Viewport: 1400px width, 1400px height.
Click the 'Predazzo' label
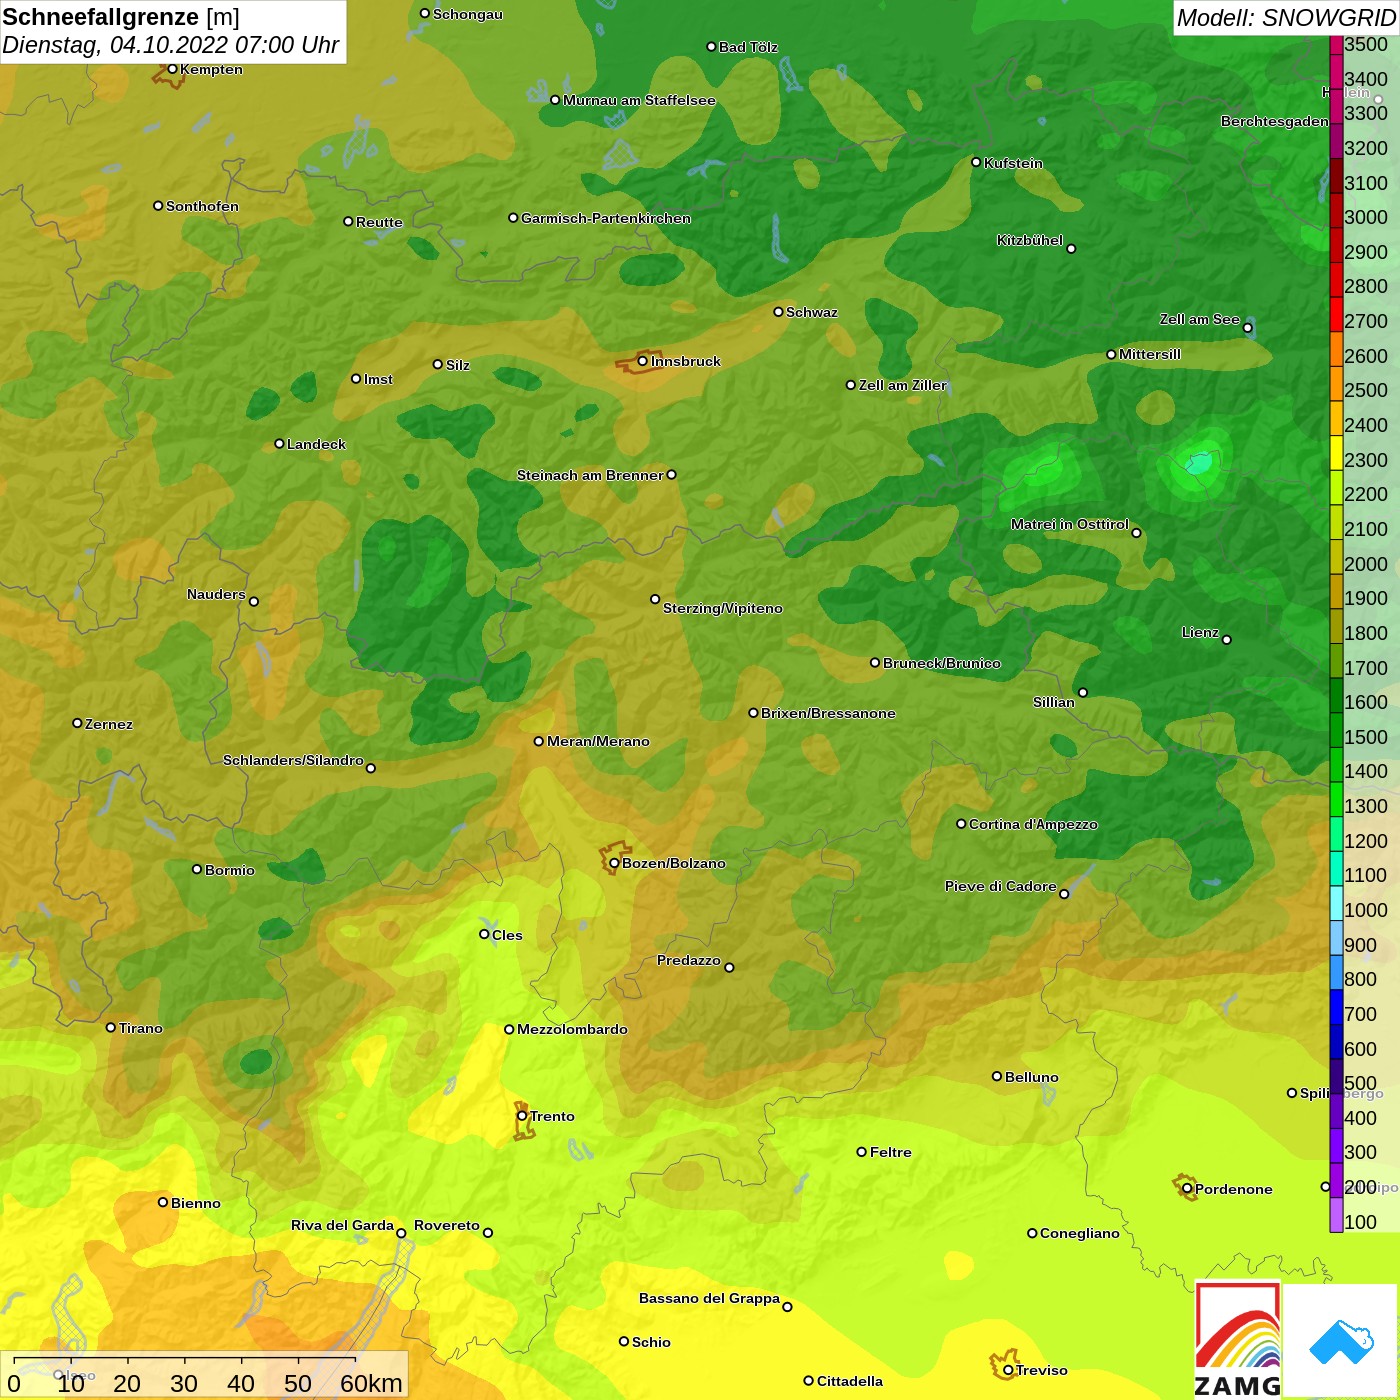coord(689,960)
